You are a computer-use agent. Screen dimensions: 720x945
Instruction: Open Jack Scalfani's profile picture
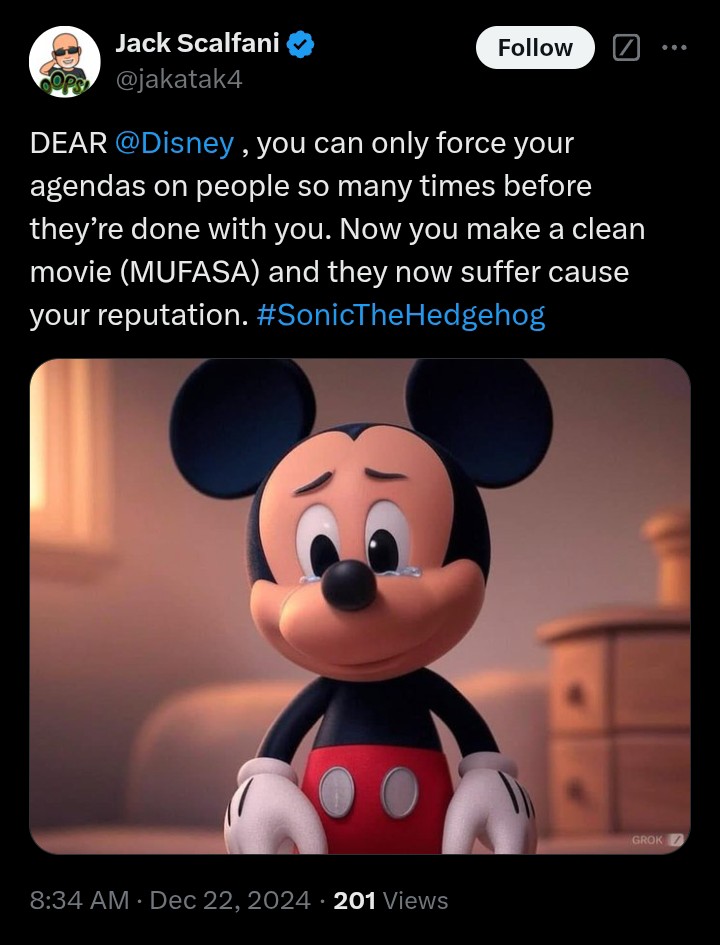tap(64, 61)
